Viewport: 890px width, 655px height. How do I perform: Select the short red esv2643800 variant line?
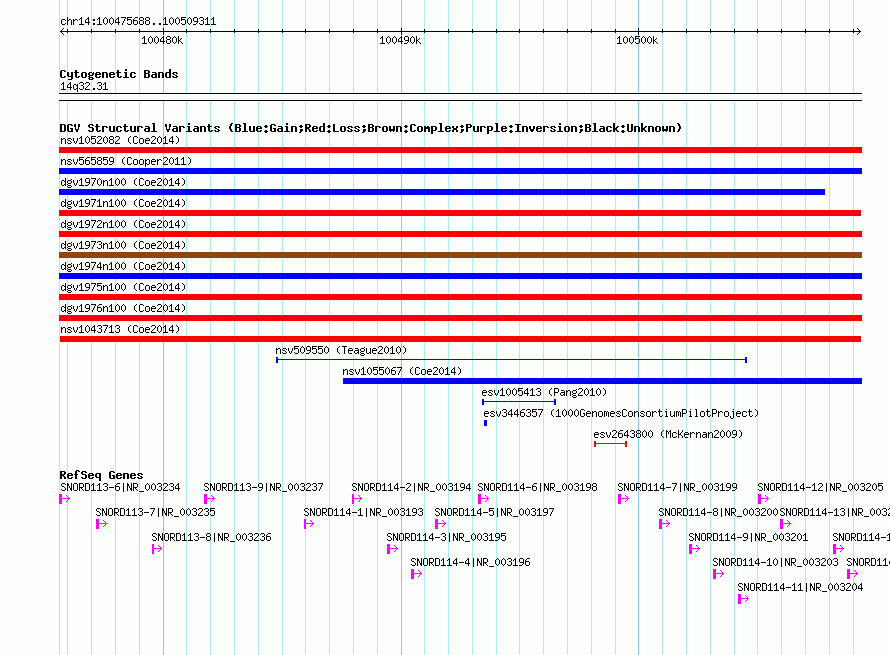[x=610, y=444]
